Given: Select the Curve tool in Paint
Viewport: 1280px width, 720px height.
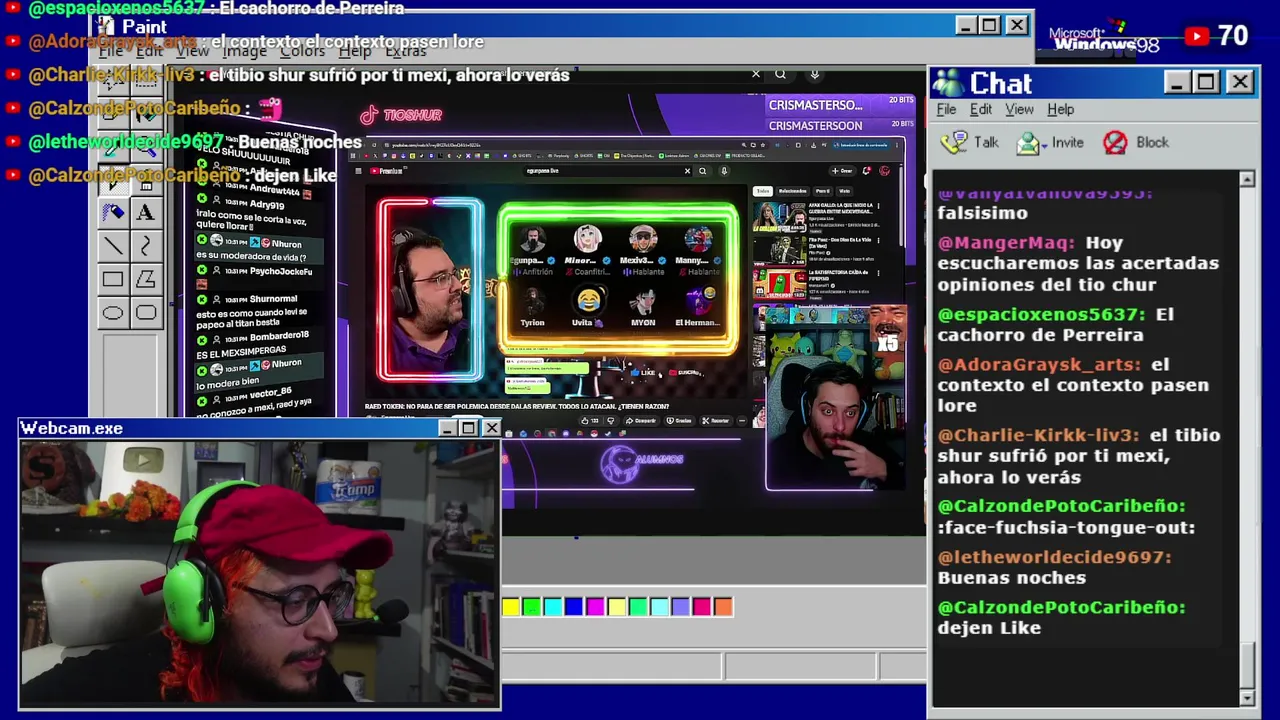Looking at the screenshot, I should (x=145, y=245).
